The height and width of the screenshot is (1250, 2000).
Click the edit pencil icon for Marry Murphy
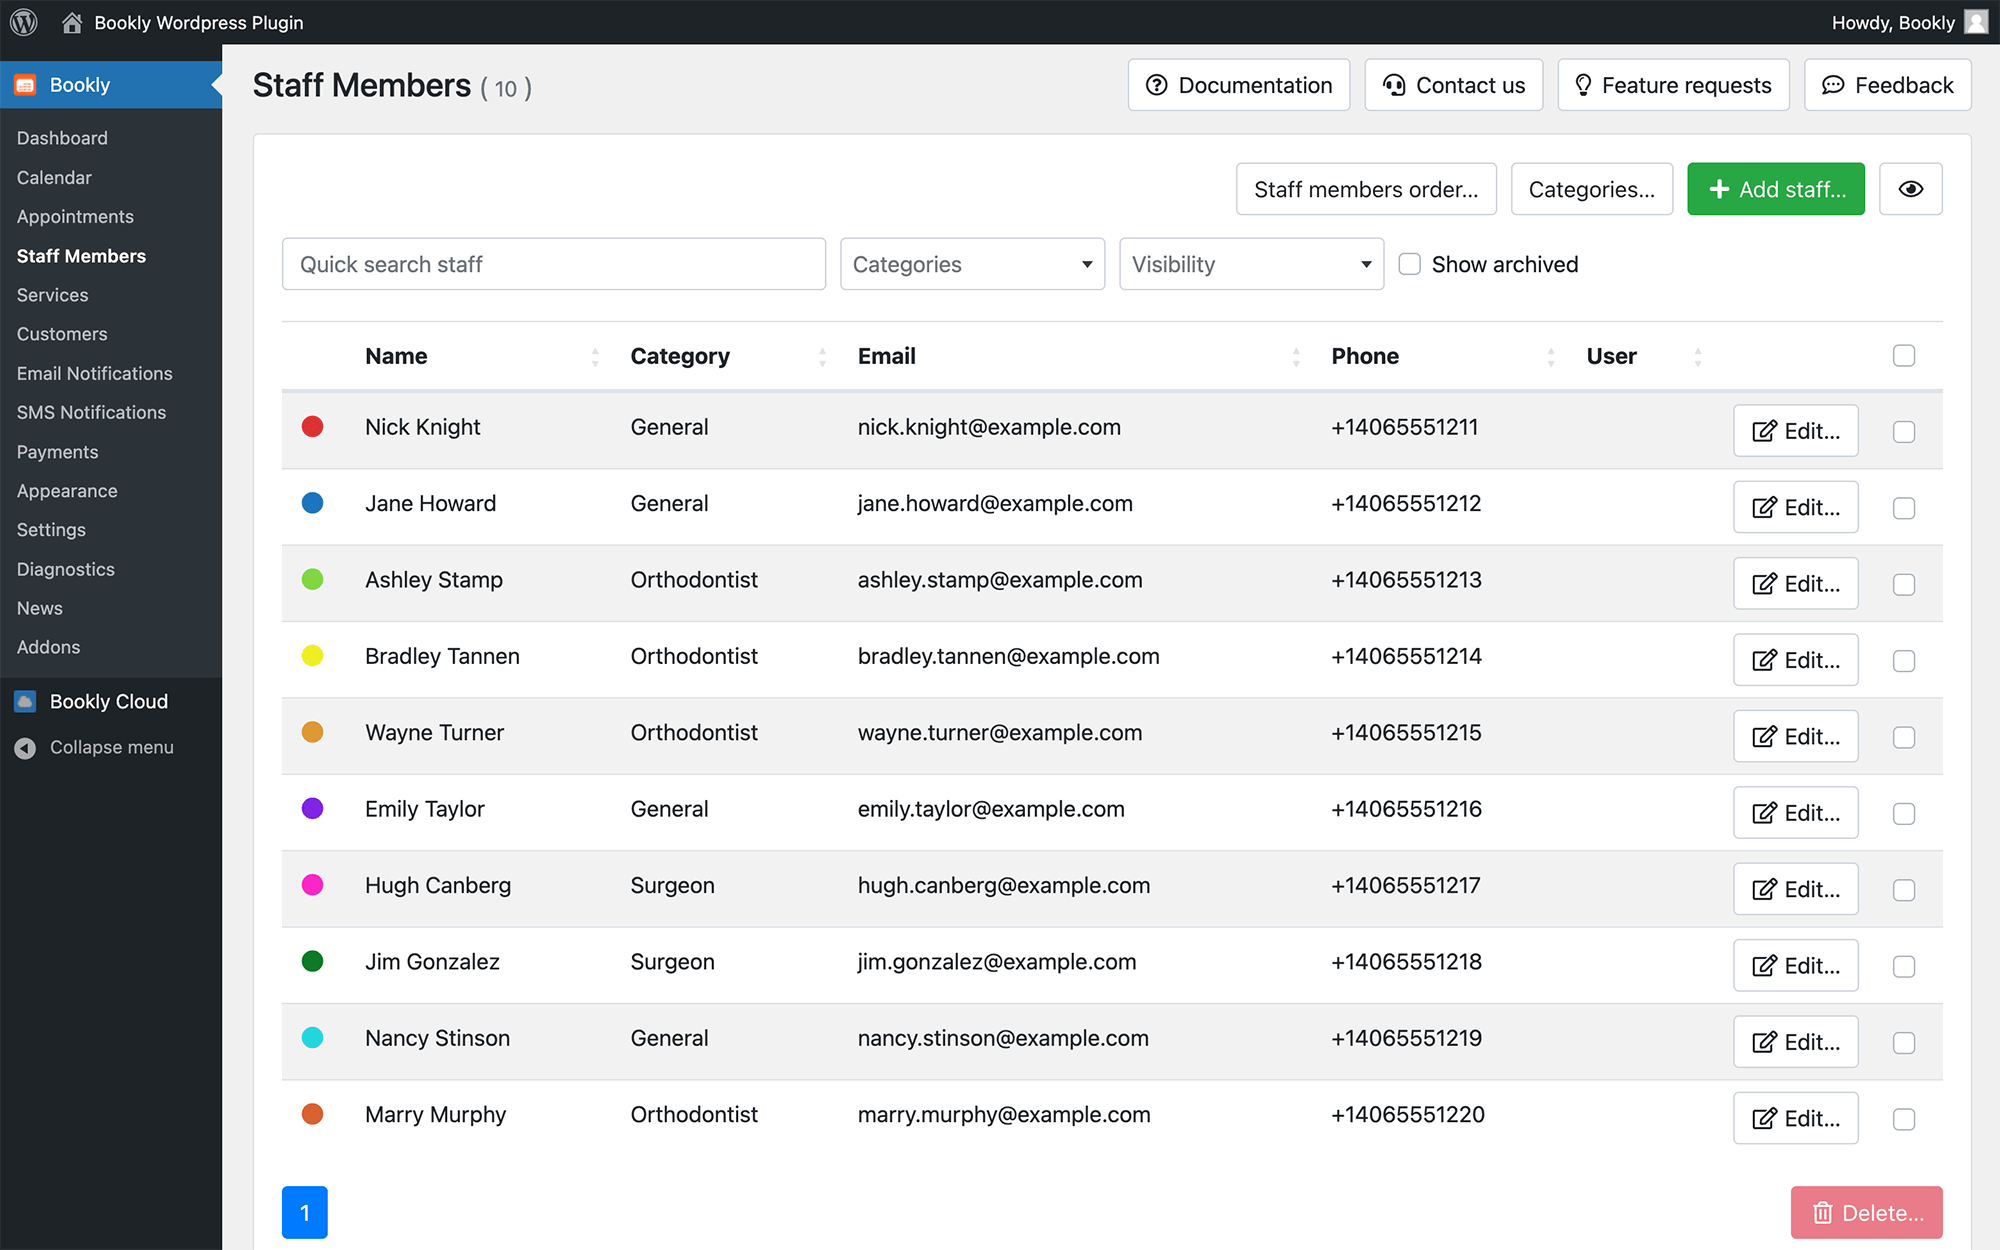[x=1765, y=1119]
